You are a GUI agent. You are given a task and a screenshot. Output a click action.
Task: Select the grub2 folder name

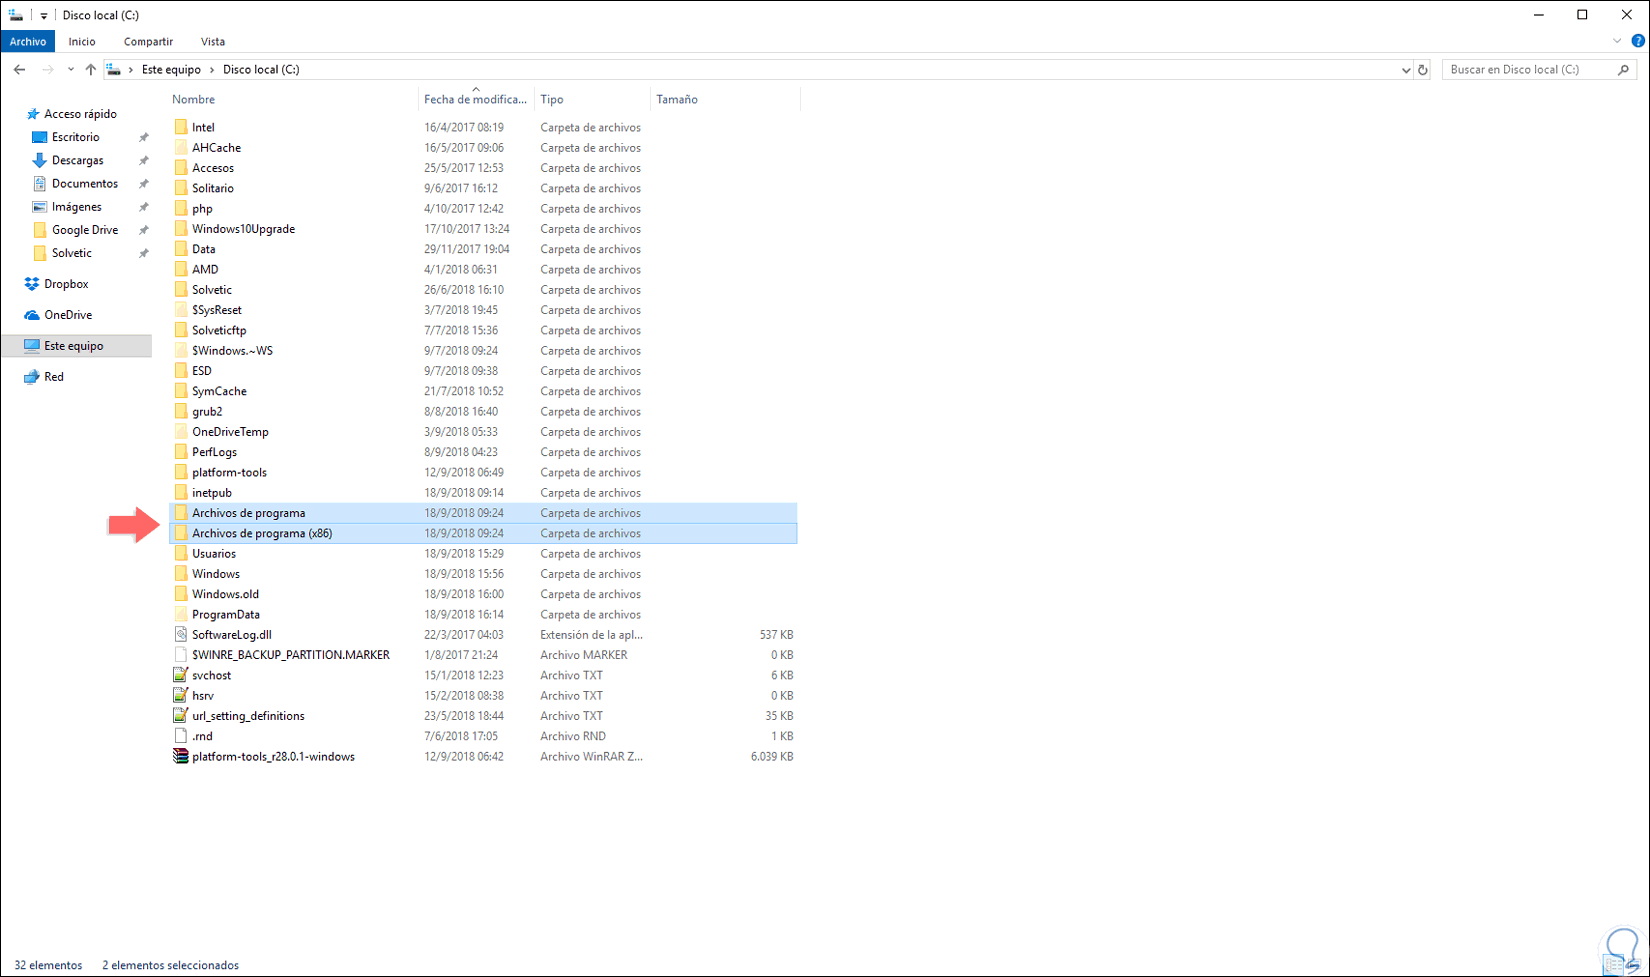(207, 411)
